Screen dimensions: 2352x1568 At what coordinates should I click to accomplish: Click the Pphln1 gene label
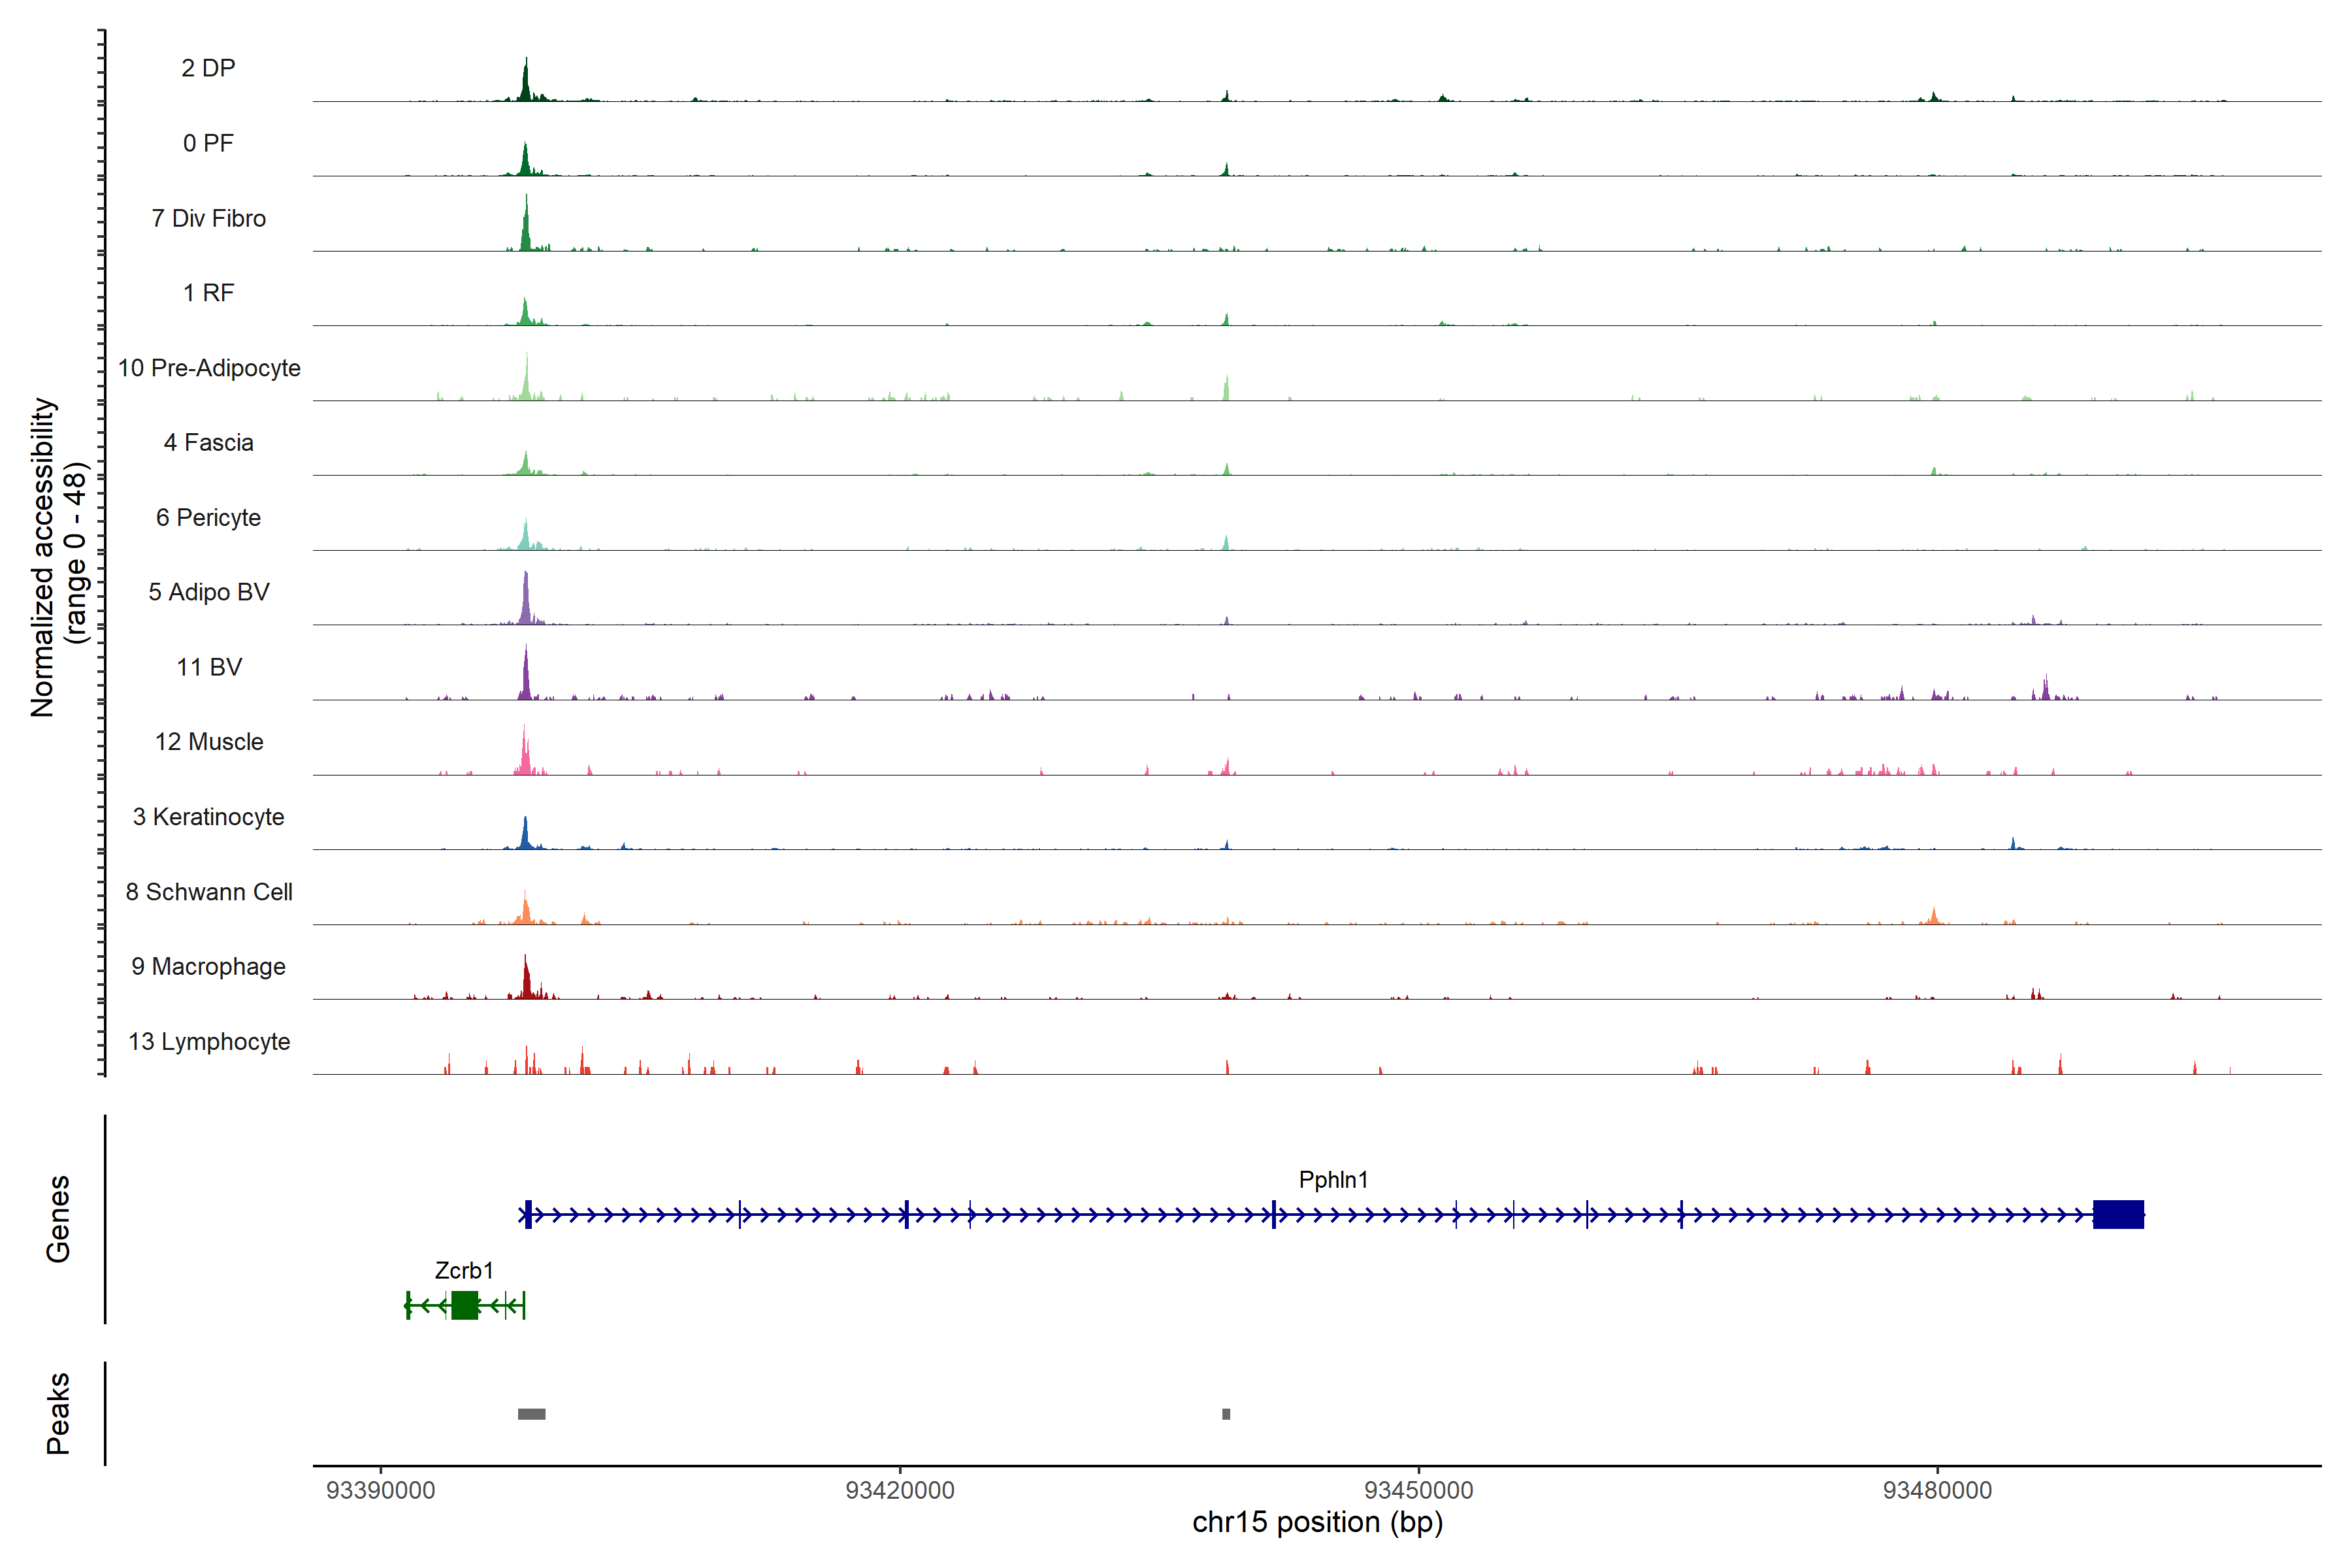pyautogui.click(x=1332, y=1180)
